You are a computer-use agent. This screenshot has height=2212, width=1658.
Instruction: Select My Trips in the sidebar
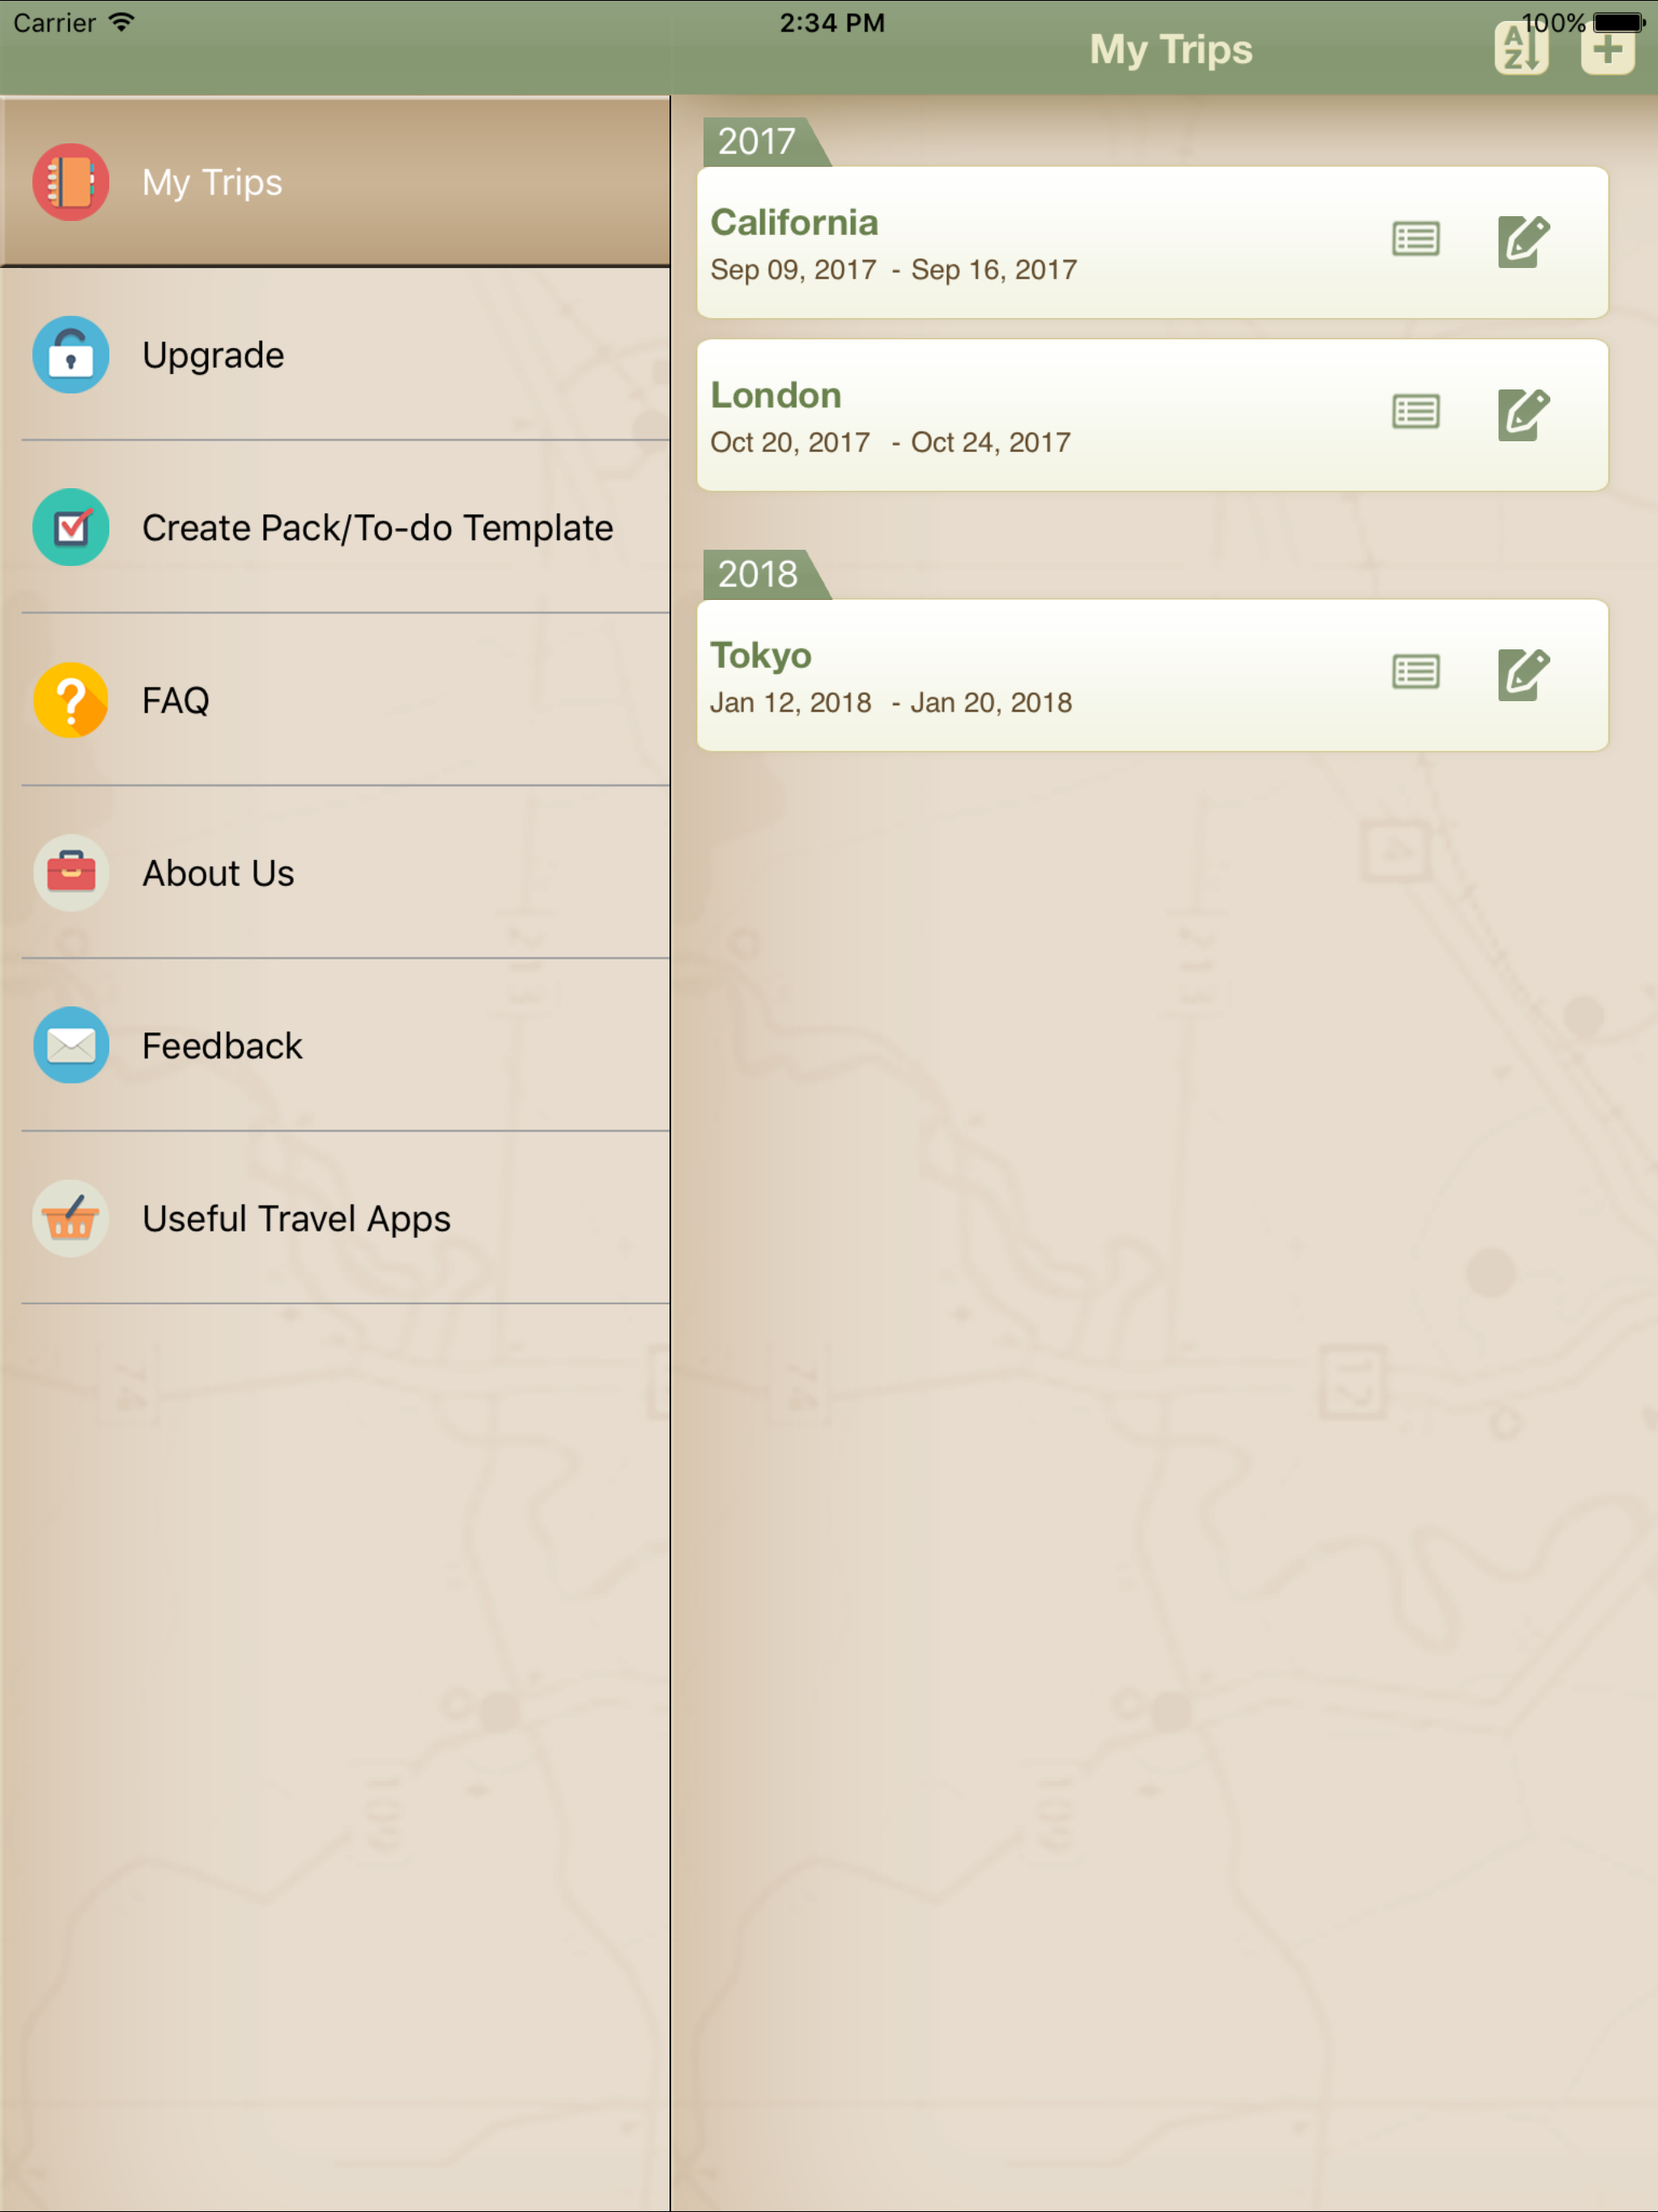tap(335, 182)
